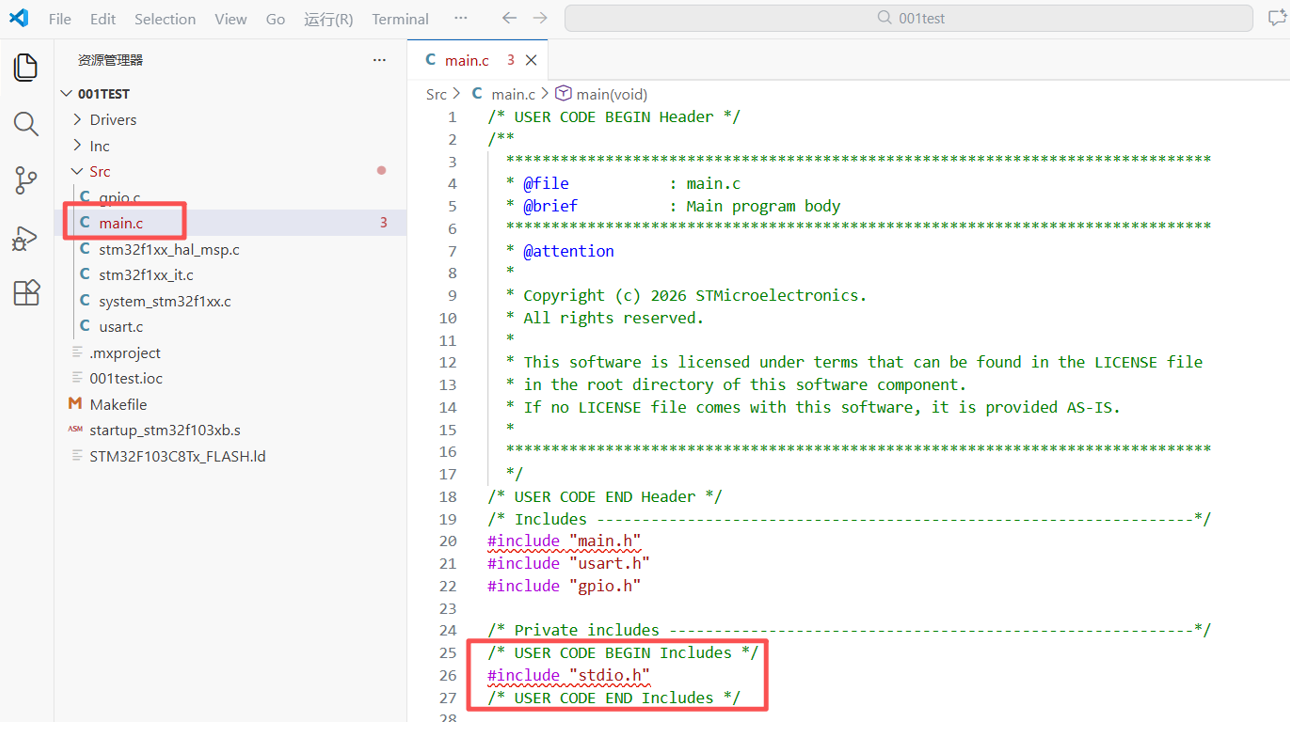
Task: Open the View menu
Action: click(231, 19)
